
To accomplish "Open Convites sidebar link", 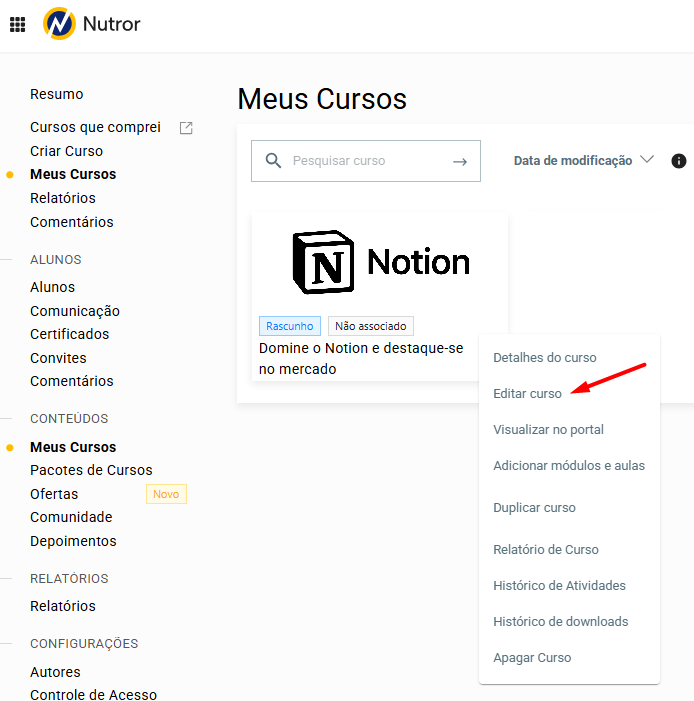I will 58,358.
